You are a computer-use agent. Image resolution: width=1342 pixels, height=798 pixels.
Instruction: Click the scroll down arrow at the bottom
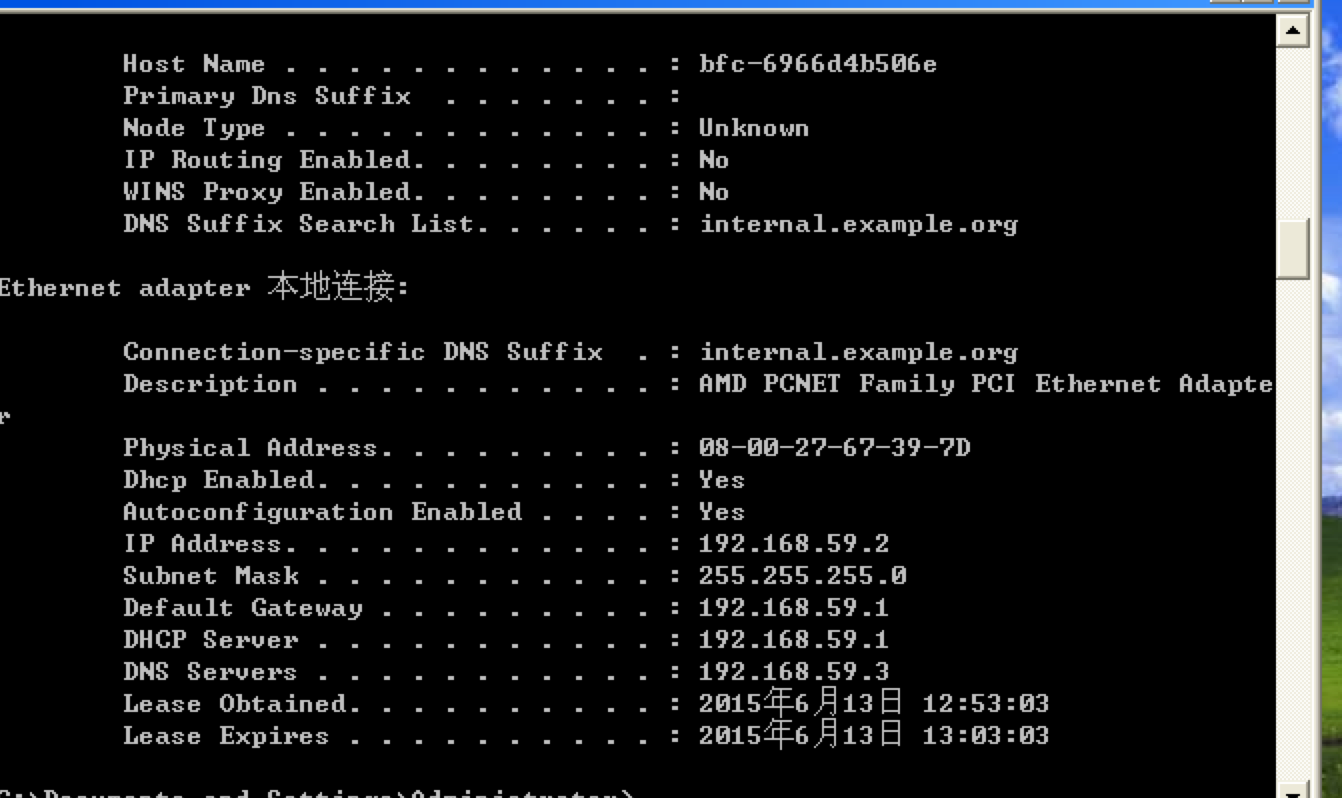[x=1293, y=790]
